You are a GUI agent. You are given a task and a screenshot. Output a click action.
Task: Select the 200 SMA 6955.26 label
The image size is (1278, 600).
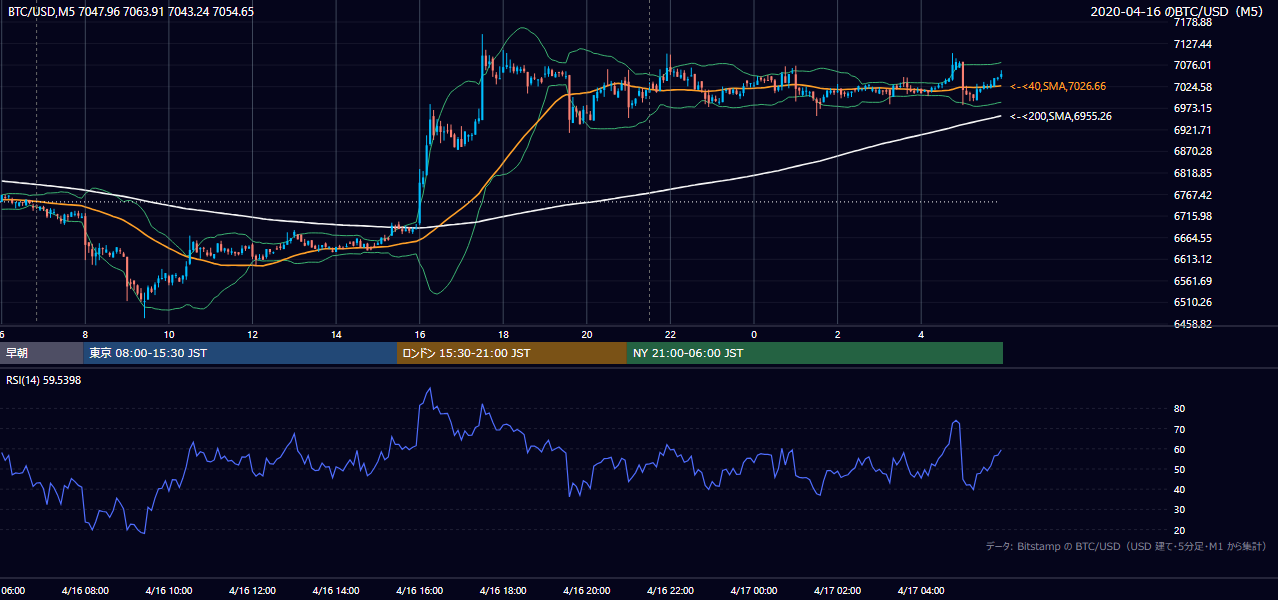coord(1061,117)
